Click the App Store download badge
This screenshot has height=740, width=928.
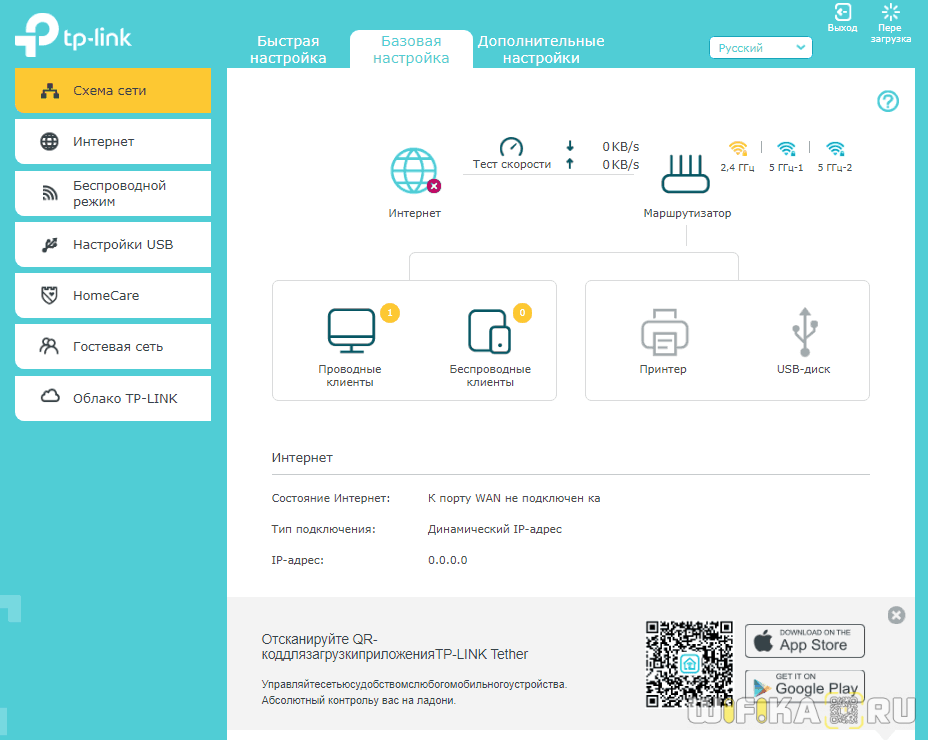tap(804, 641)
